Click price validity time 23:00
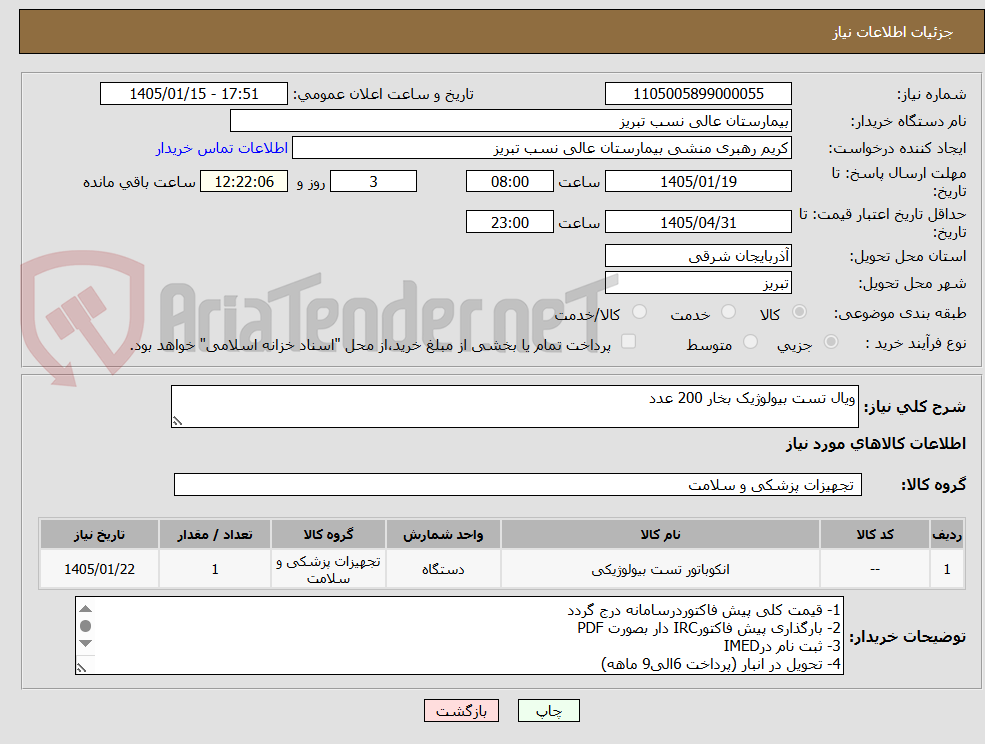This screenshot has height=744, width=985. (x=509, y=222)
